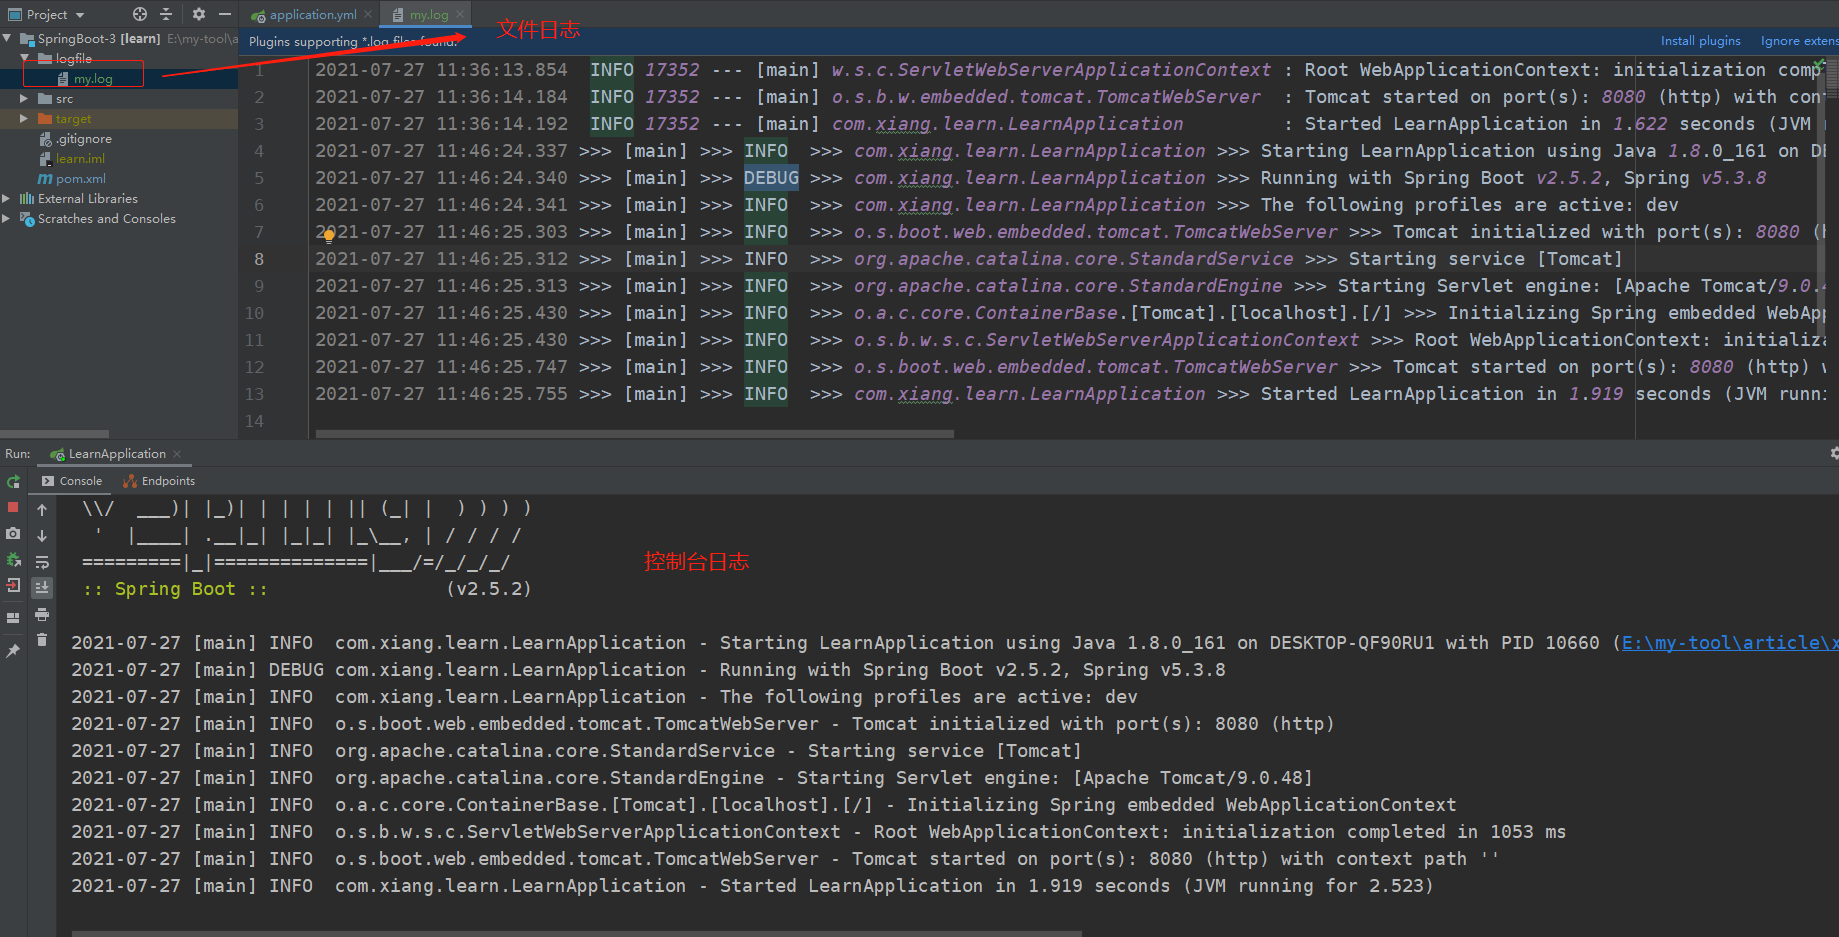Collapse the SpringBoot-3 project root
The image size is (1839, 937).
point(8,38)
